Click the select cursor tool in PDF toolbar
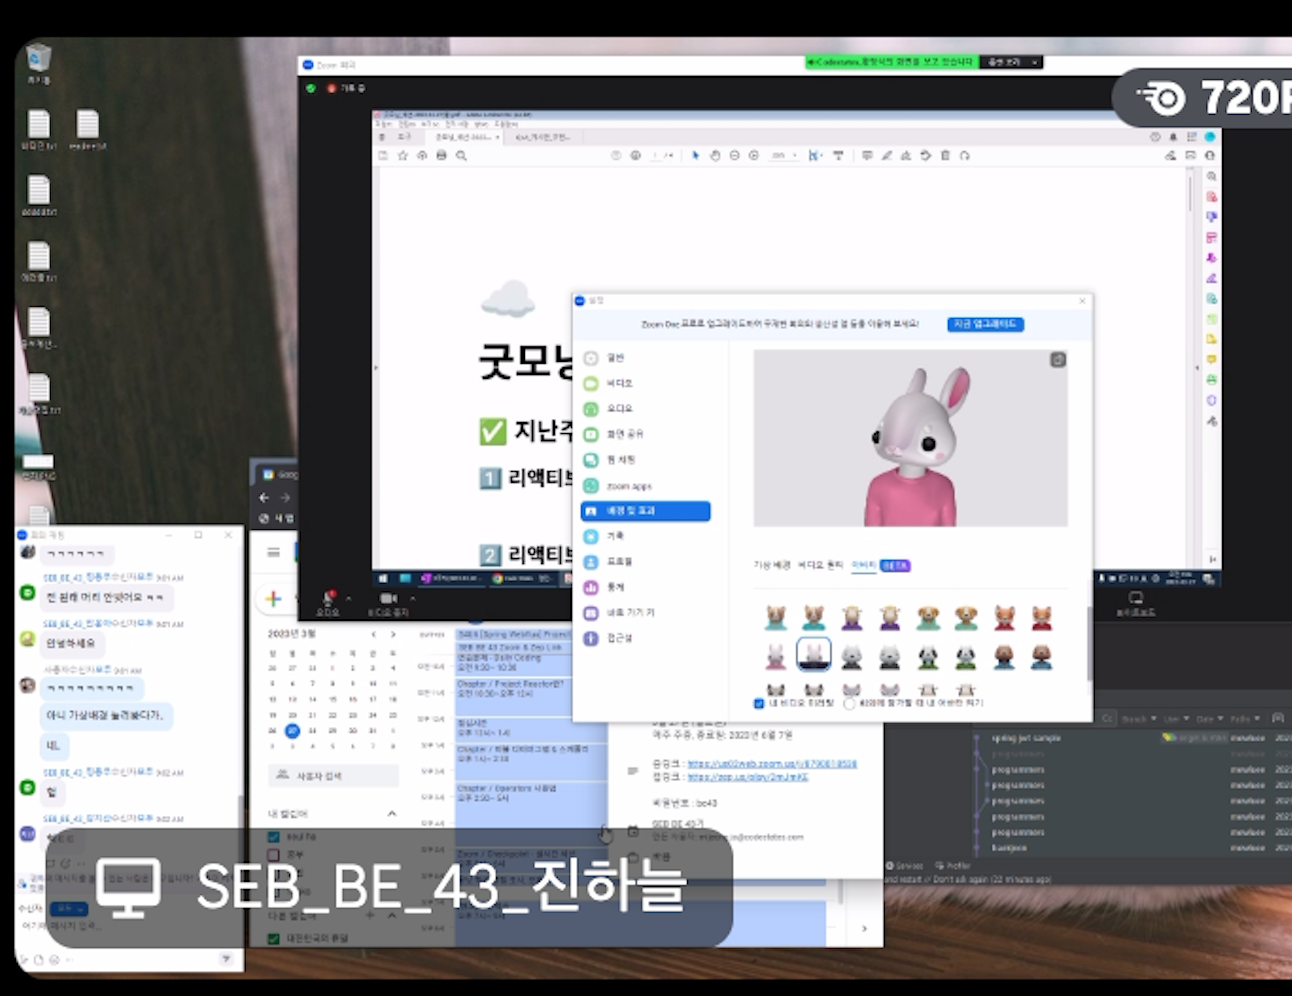This screenshot has height=996, width=1292. pos(696,156)
